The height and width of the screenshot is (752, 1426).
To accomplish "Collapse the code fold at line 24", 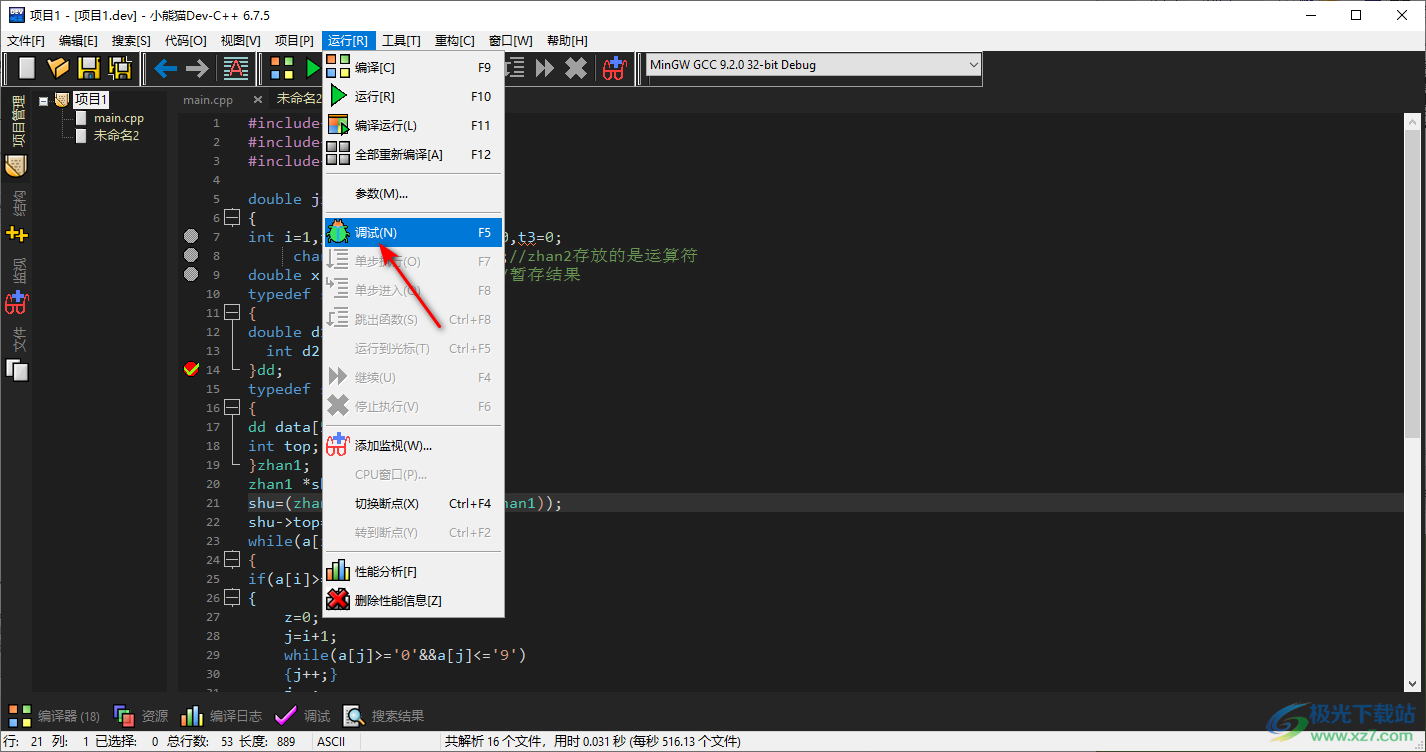I will pos(232,560).
